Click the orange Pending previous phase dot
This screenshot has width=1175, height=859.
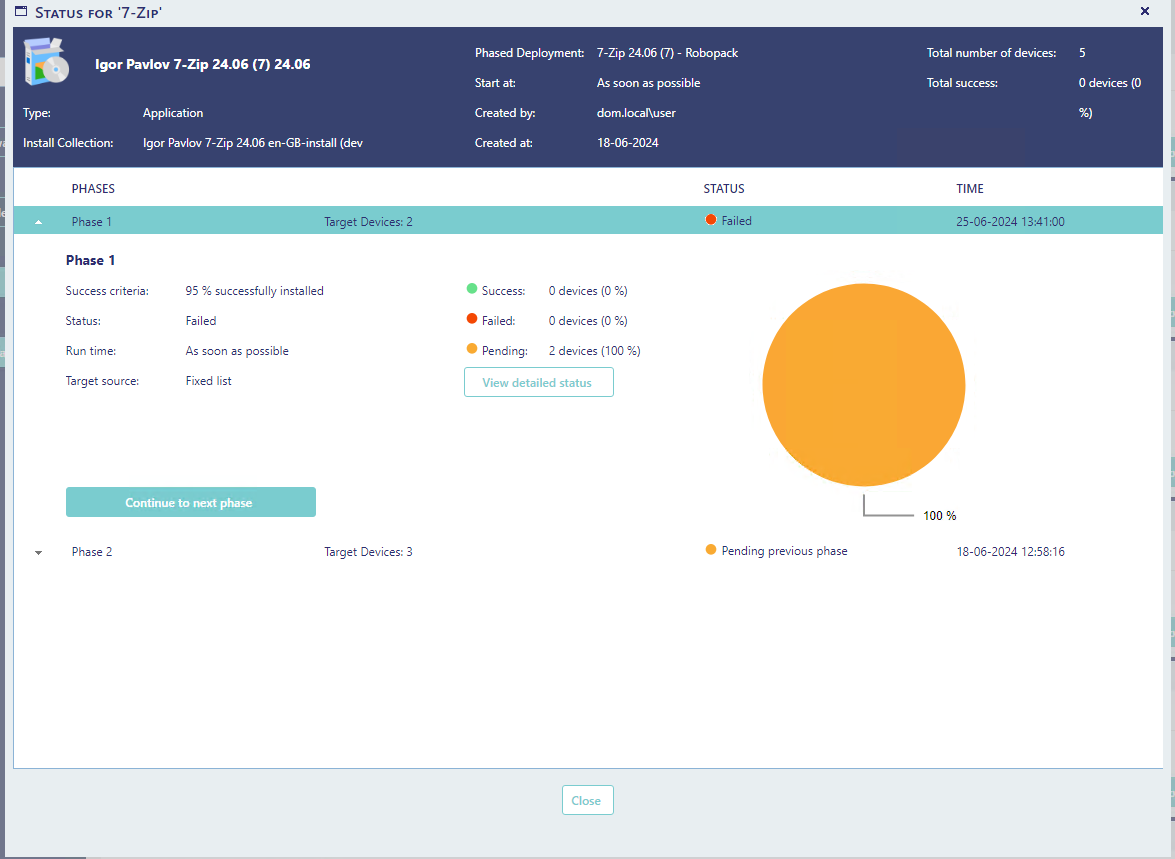[x=710, y=549]
